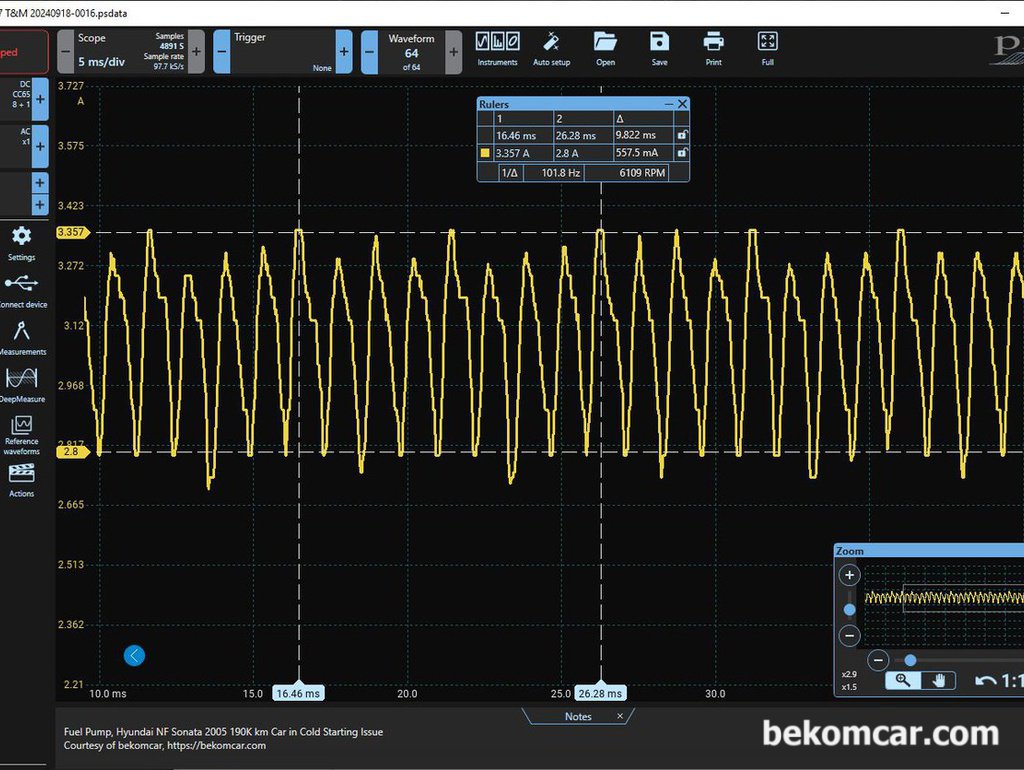Click the blue back arrow button
Image resolution: width=1024 pixels, height=770 pixels.
tap(134, 656)
